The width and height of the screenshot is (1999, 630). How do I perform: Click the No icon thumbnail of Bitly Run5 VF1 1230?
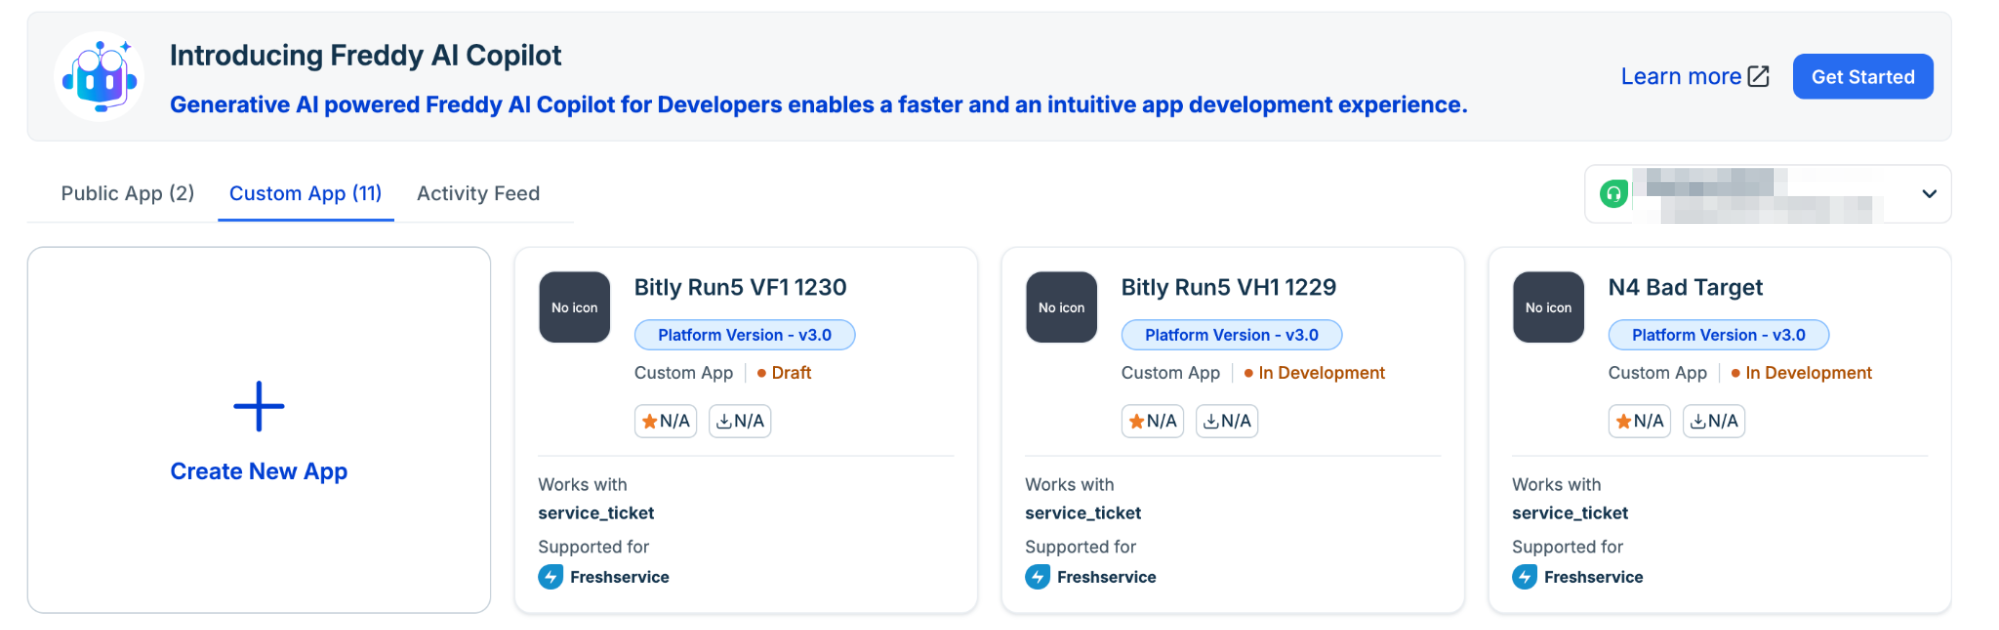point(575,307)
